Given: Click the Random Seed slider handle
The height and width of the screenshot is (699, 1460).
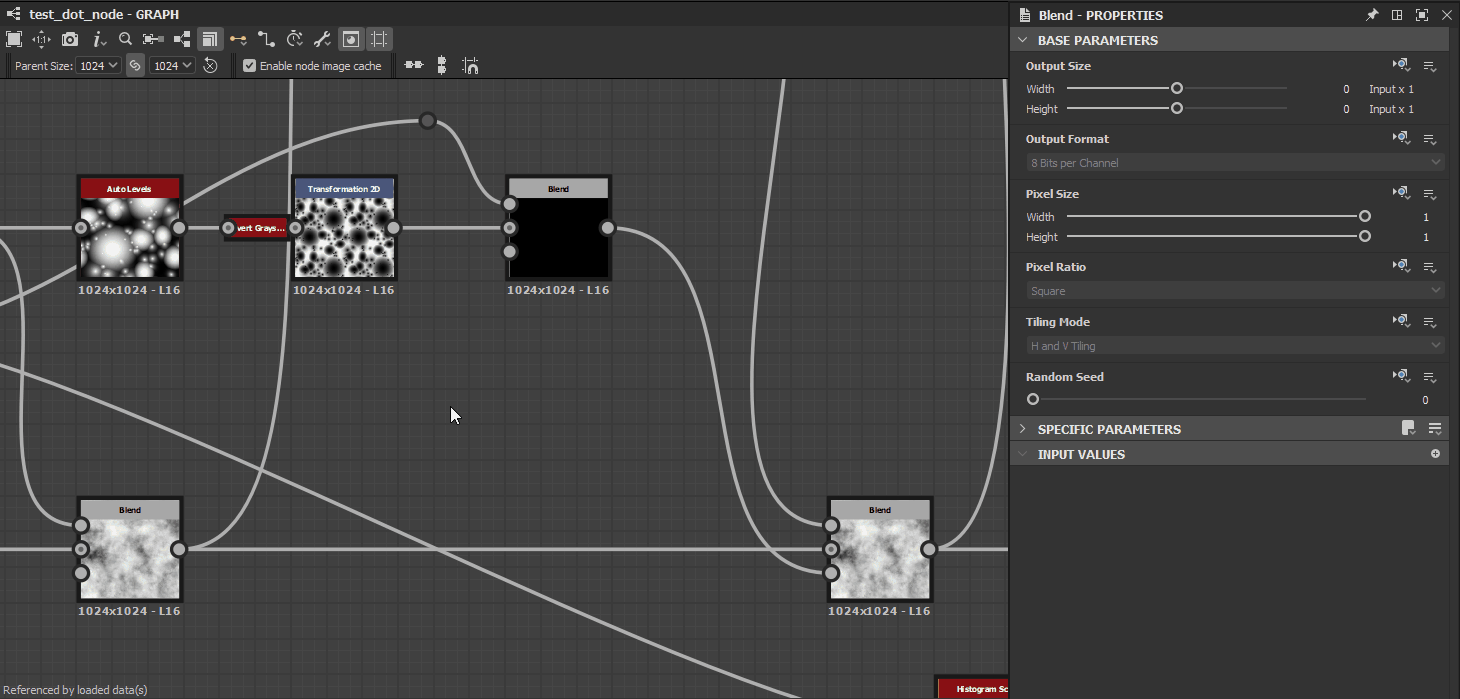Looking at the screenshot, I should coord(1032,398).
